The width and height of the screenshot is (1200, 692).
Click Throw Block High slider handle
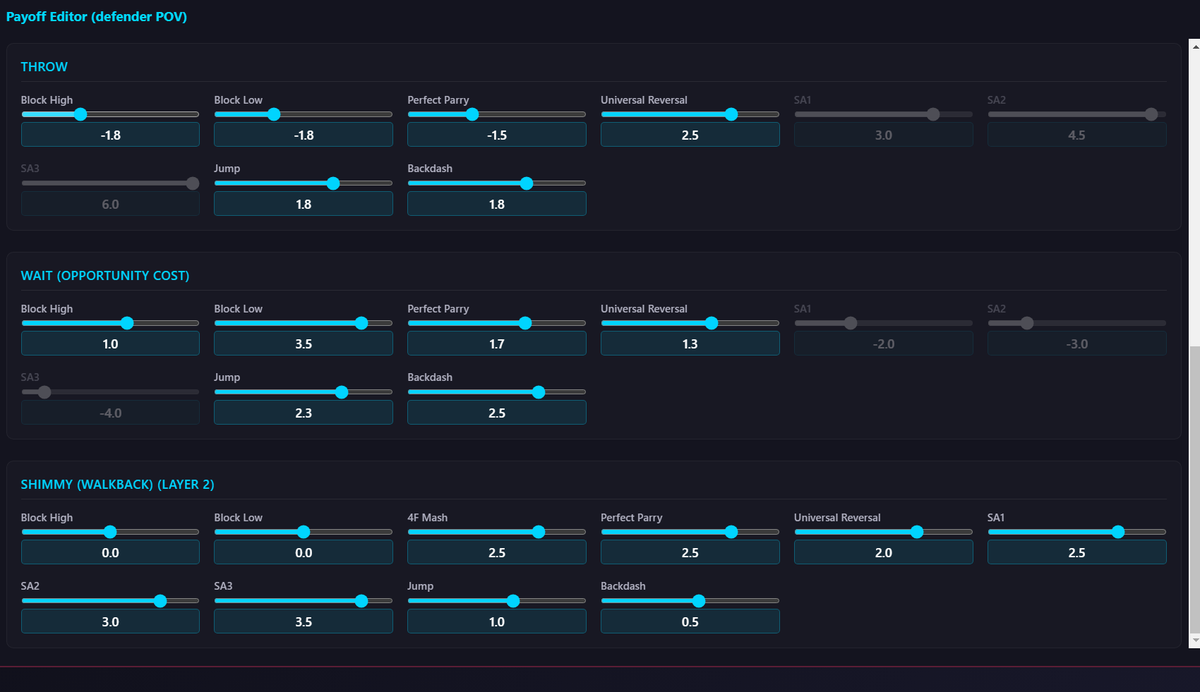pos(80,114)
